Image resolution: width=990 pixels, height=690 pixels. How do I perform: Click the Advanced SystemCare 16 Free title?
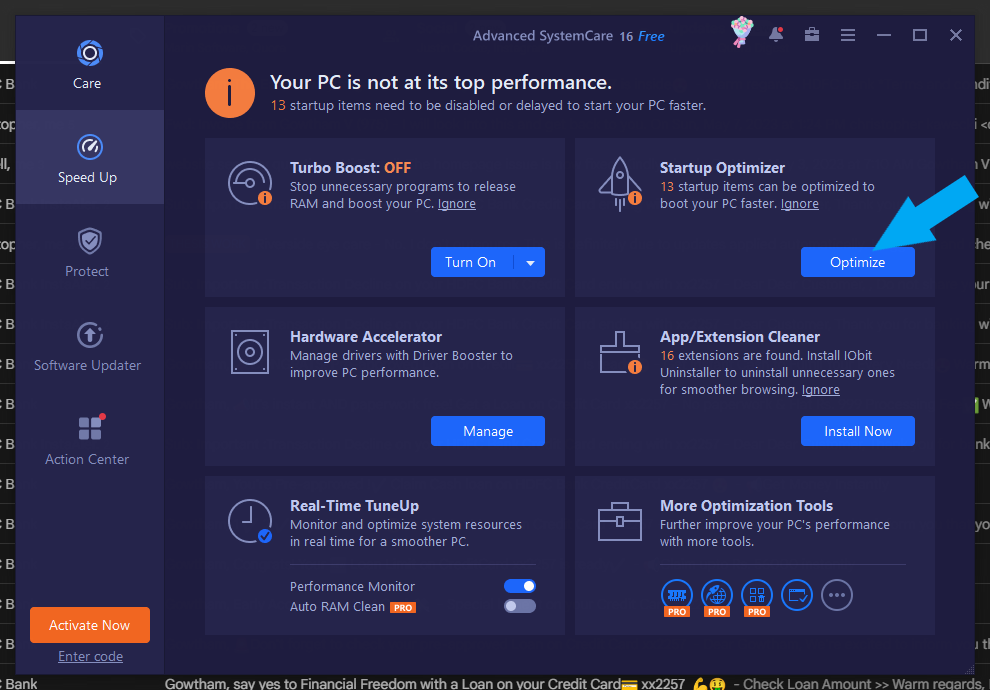pos(568,36)
